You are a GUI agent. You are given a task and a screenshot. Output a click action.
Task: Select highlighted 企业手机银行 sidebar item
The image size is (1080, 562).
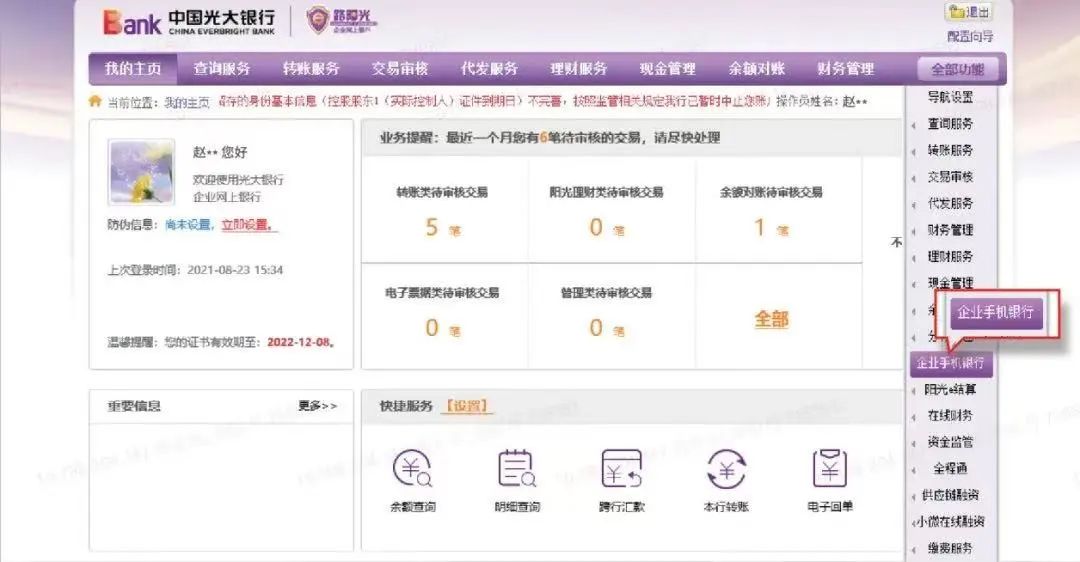click(x=951, y=363)
